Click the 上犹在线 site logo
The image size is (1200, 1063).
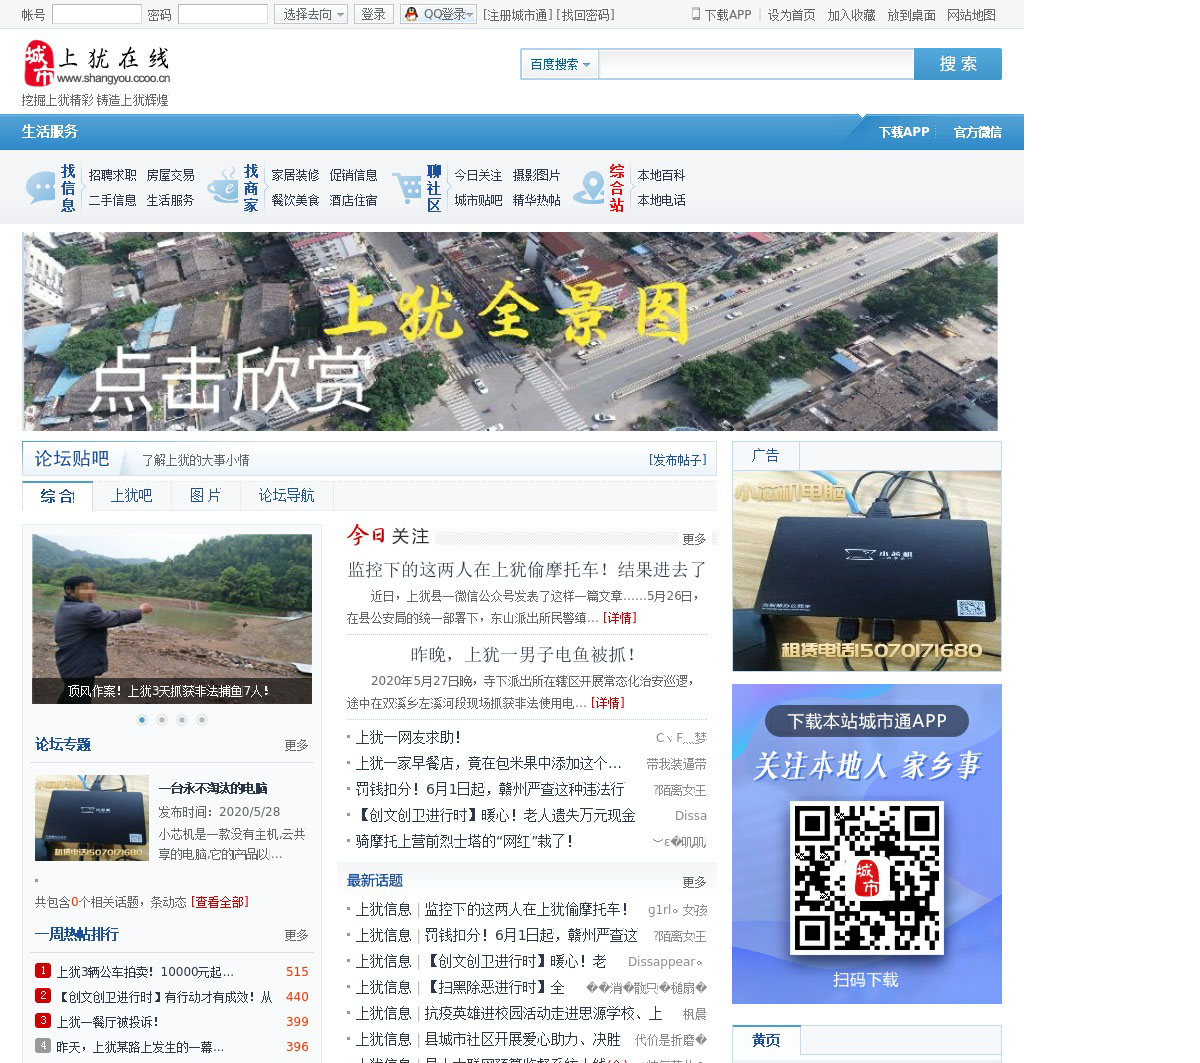click(x=97, y=64)
